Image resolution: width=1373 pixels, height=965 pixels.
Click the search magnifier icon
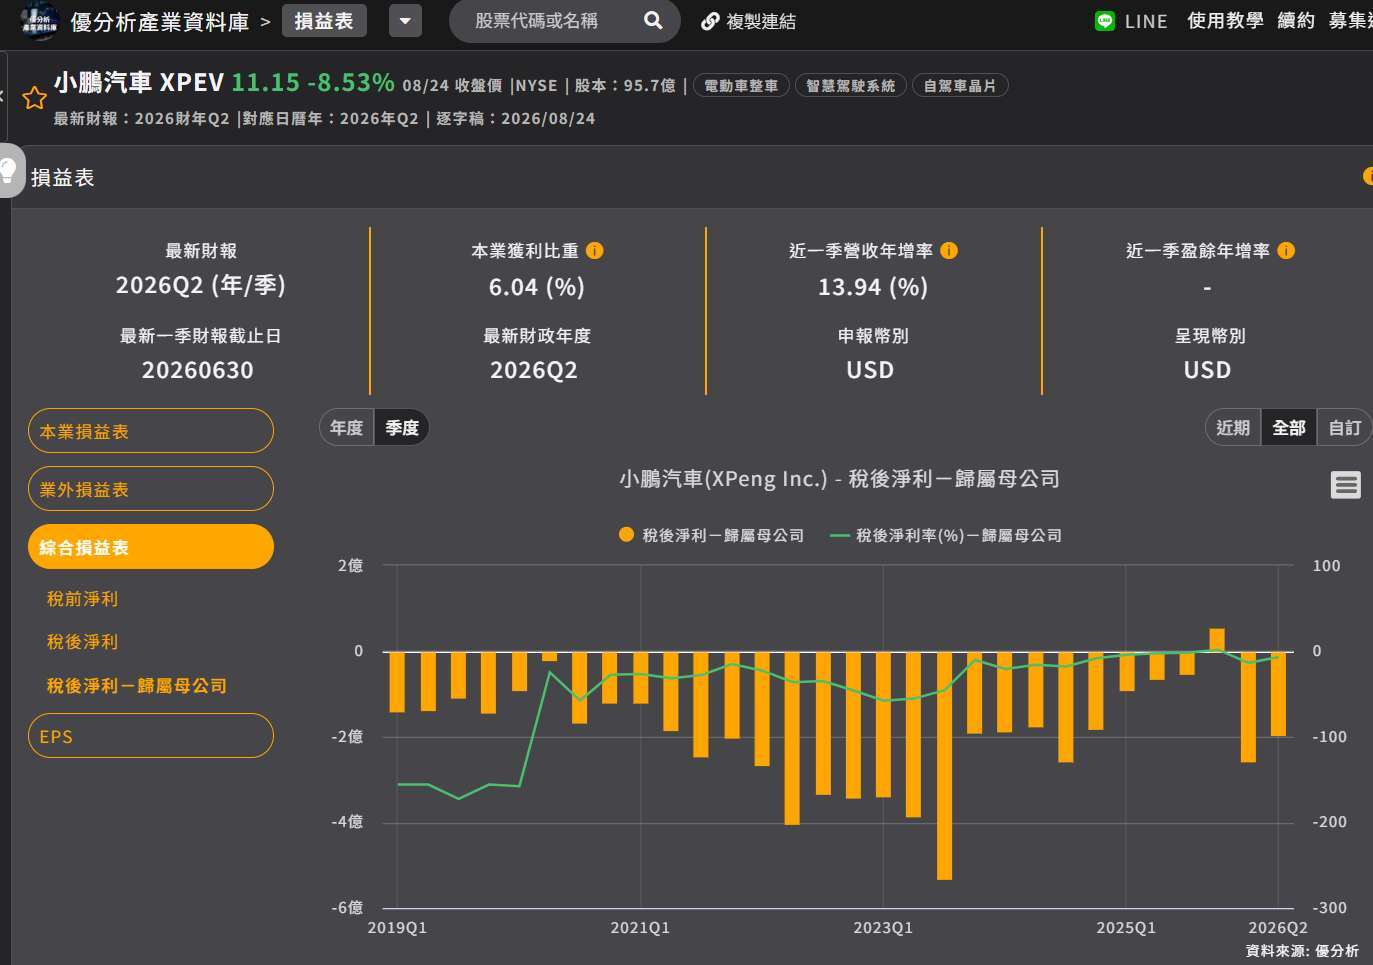pos(653,20)
